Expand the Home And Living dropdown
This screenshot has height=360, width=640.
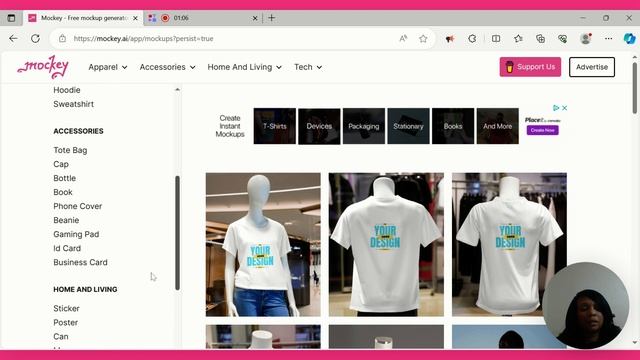tap(244, 67)
